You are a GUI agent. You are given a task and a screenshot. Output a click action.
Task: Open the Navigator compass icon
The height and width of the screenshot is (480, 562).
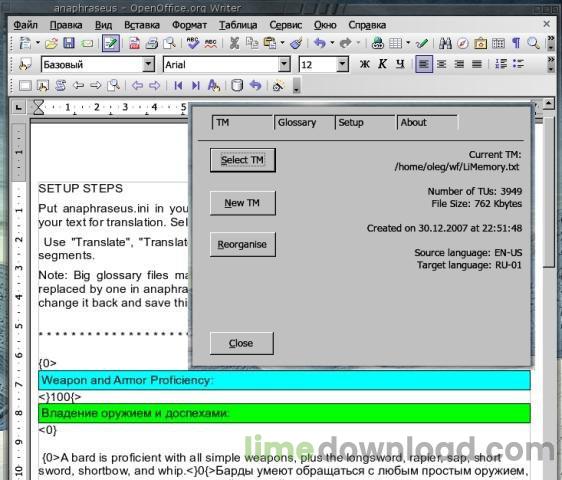click(463, 44)
